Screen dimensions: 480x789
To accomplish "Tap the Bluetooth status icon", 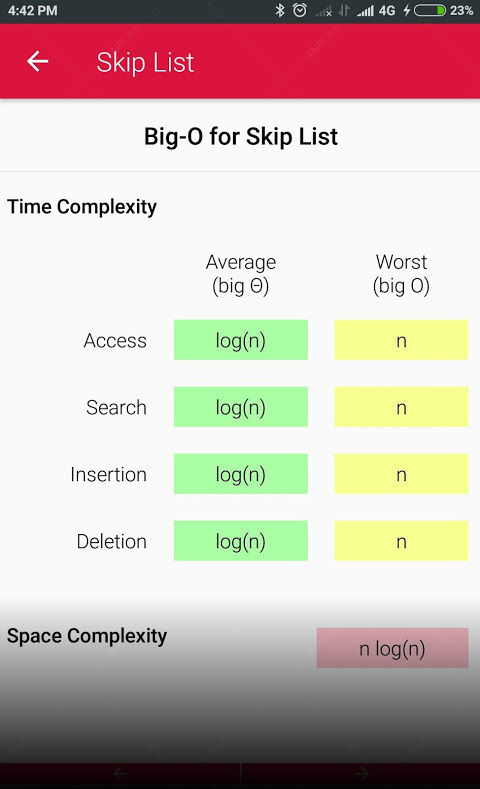I will click(x=280, y=11).
